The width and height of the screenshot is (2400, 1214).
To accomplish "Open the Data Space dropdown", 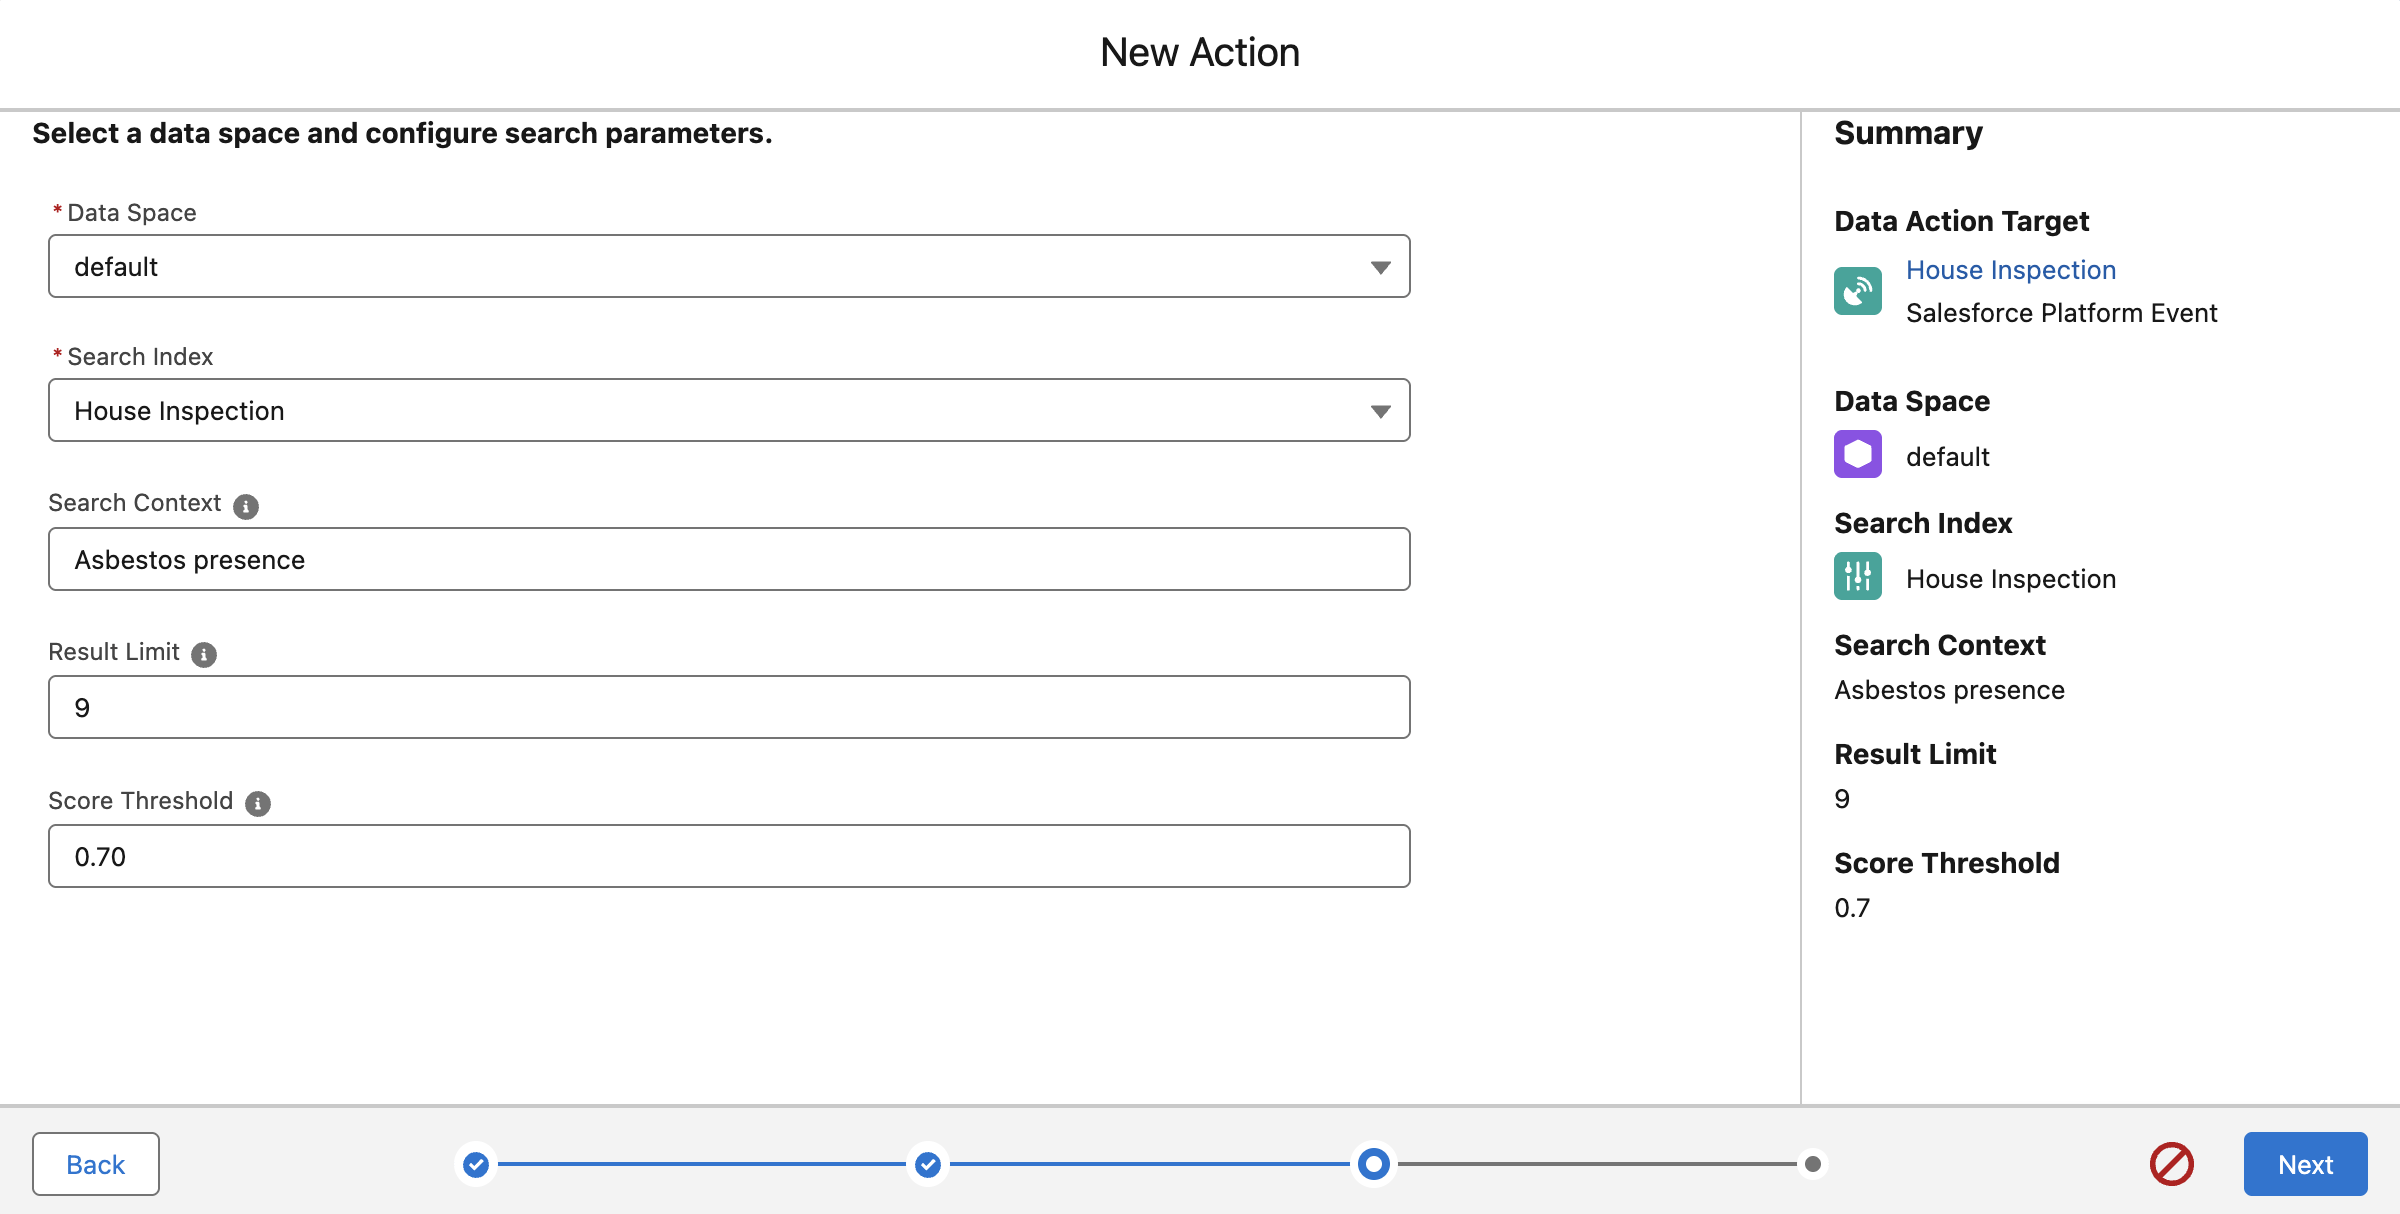I will 729,267.
